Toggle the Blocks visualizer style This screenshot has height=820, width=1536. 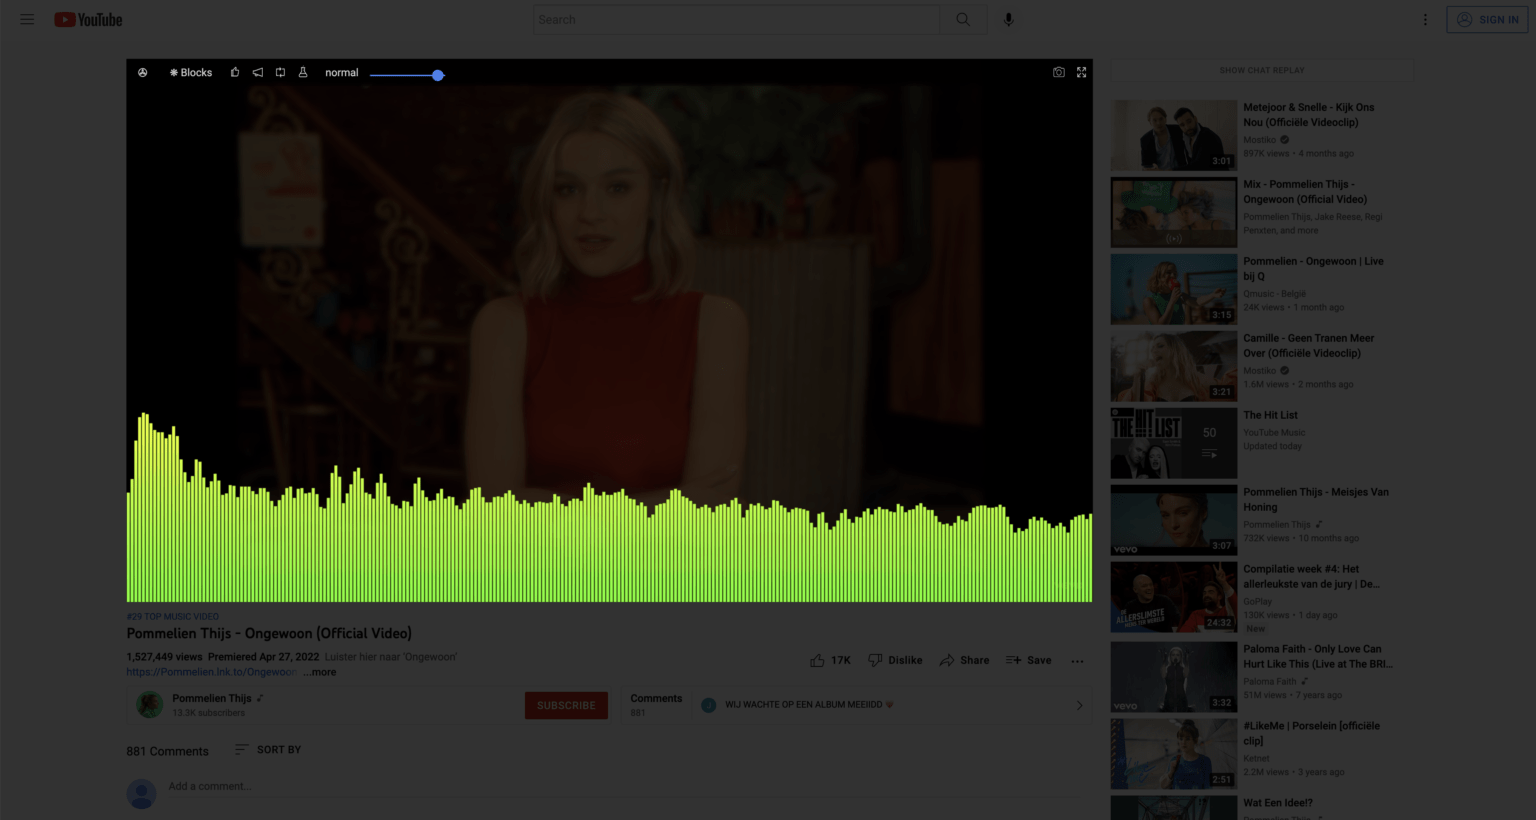point(190,72)
